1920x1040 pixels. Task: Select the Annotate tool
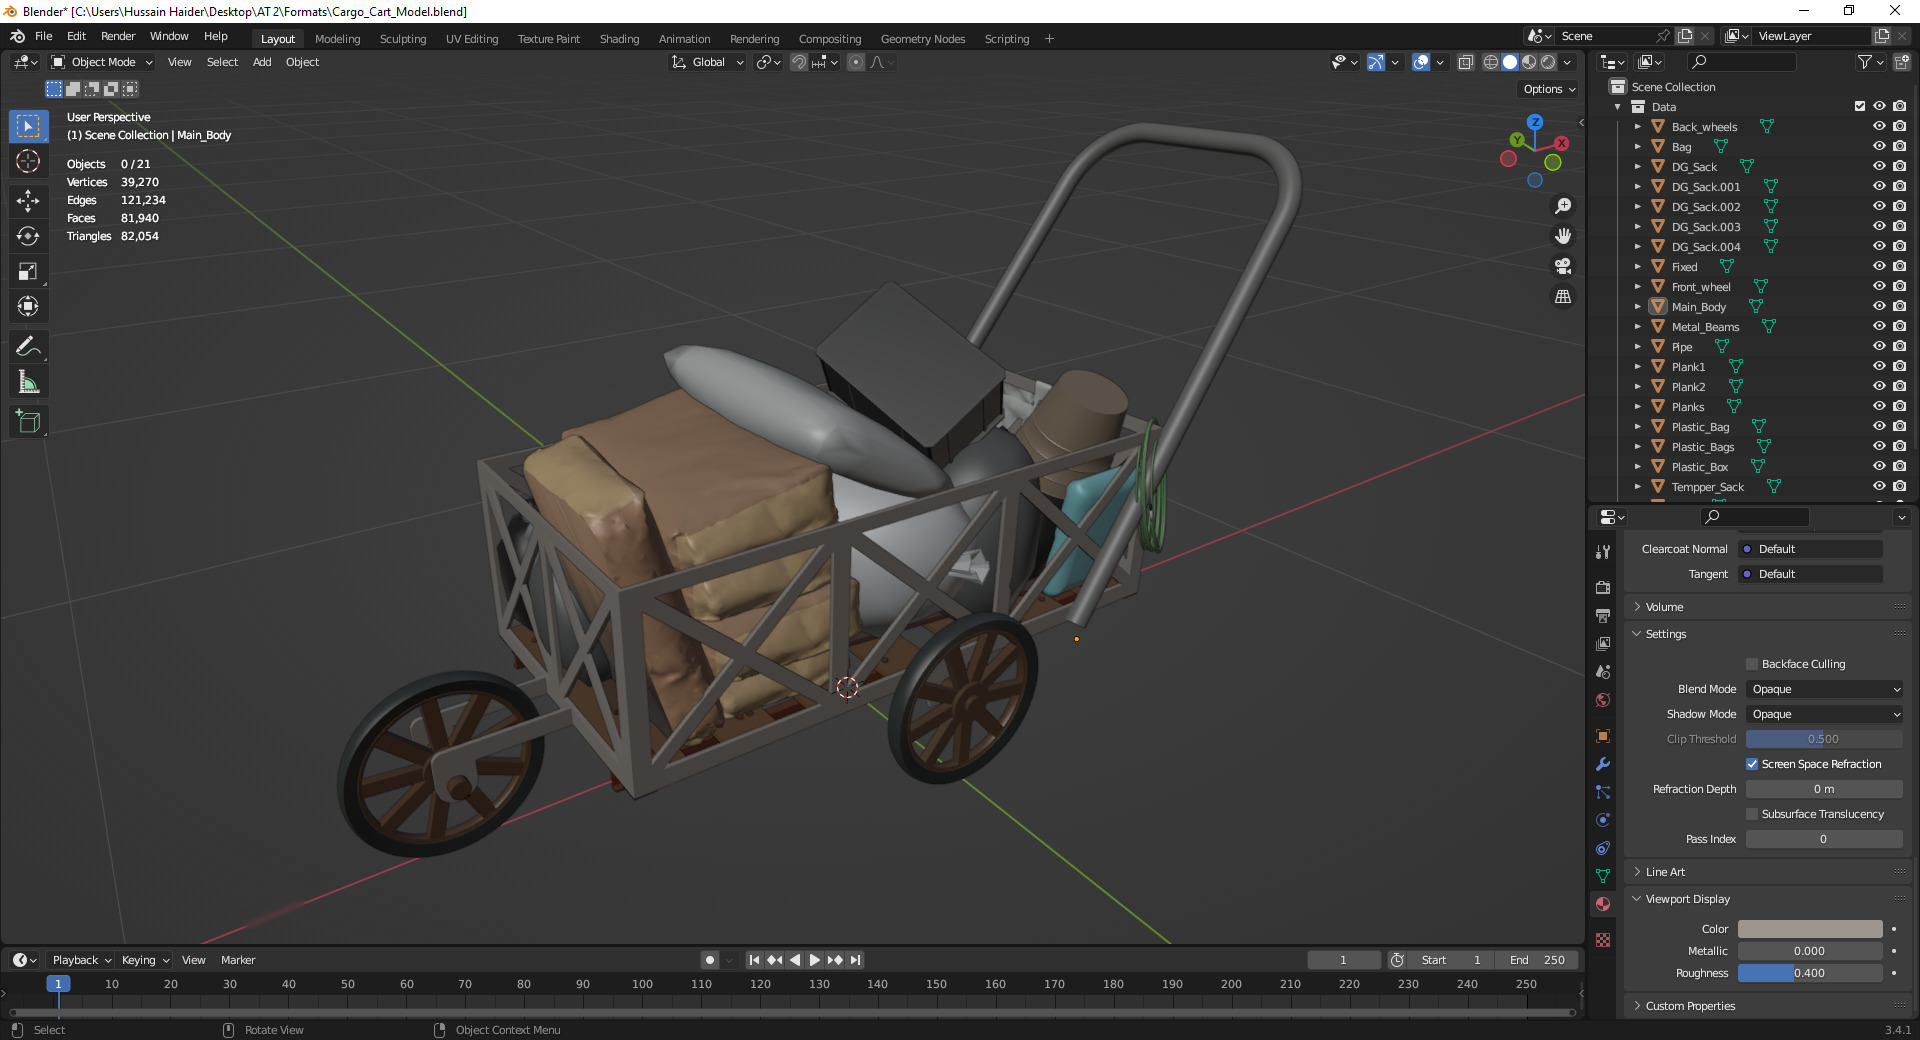tap(28, 347)
